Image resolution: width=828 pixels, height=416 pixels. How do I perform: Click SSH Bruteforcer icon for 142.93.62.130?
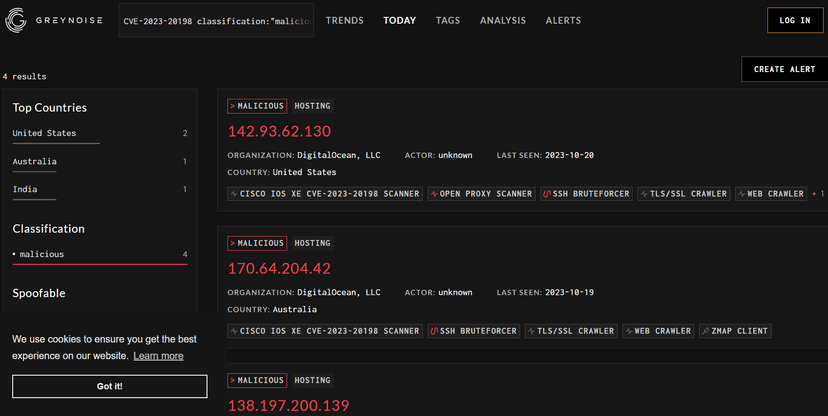pos(547,194)
